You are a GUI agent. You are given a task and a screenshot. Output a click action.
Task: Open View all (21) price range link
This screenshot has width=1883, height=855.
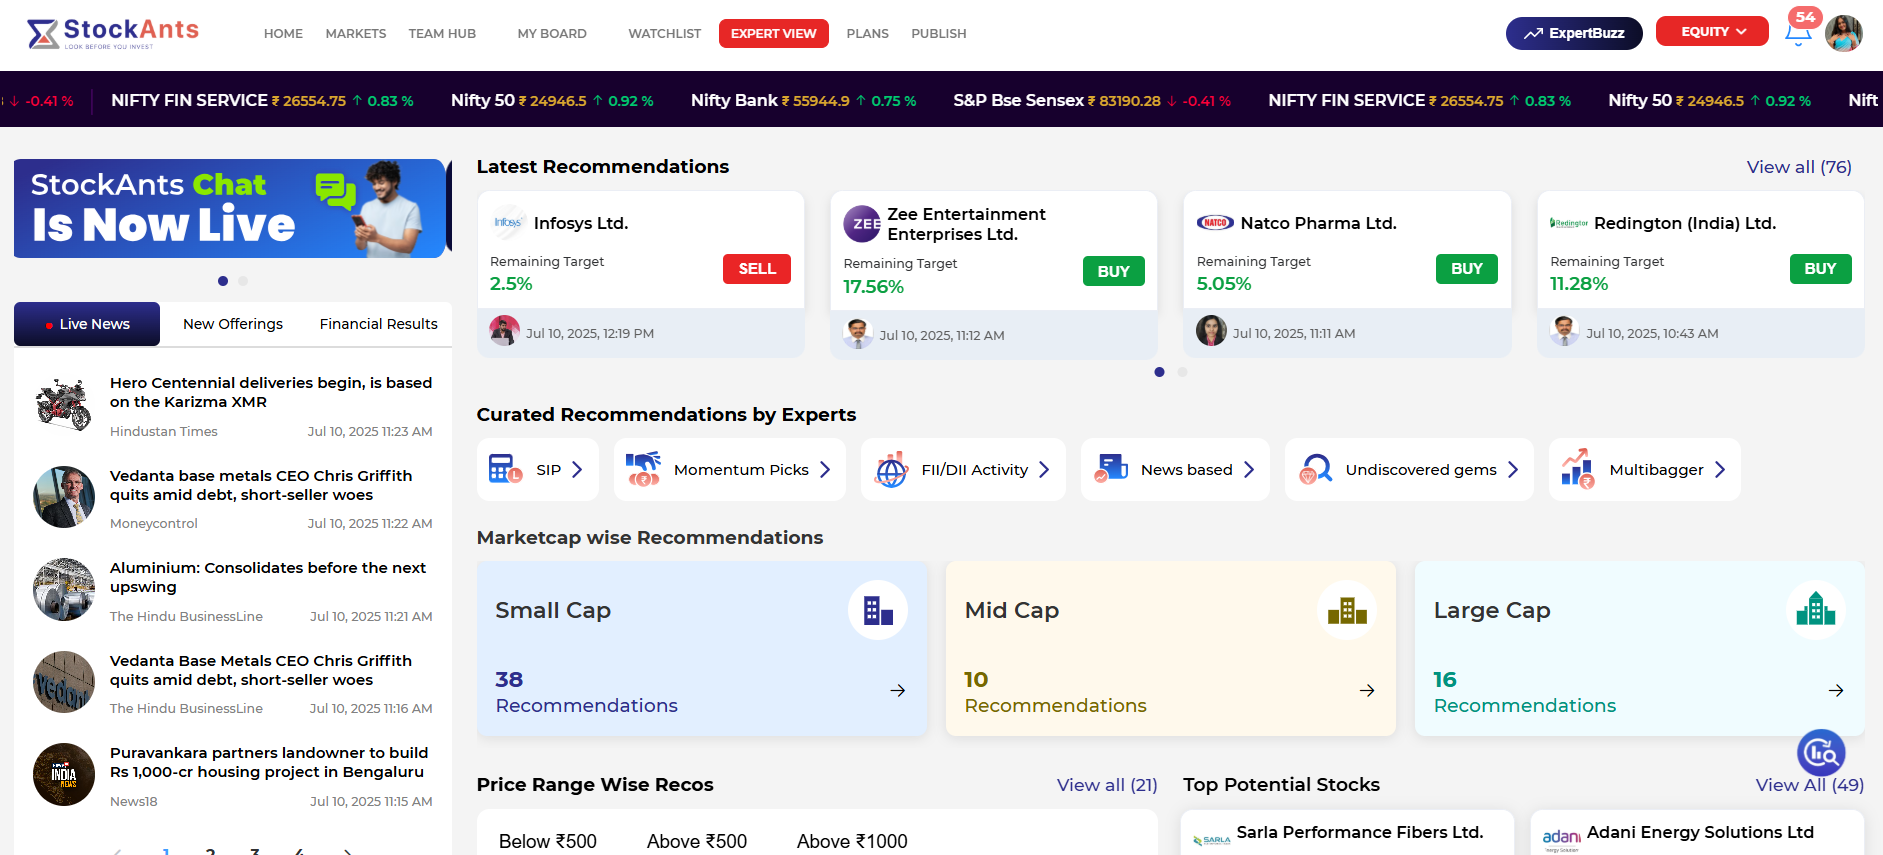click(1107, 785)
